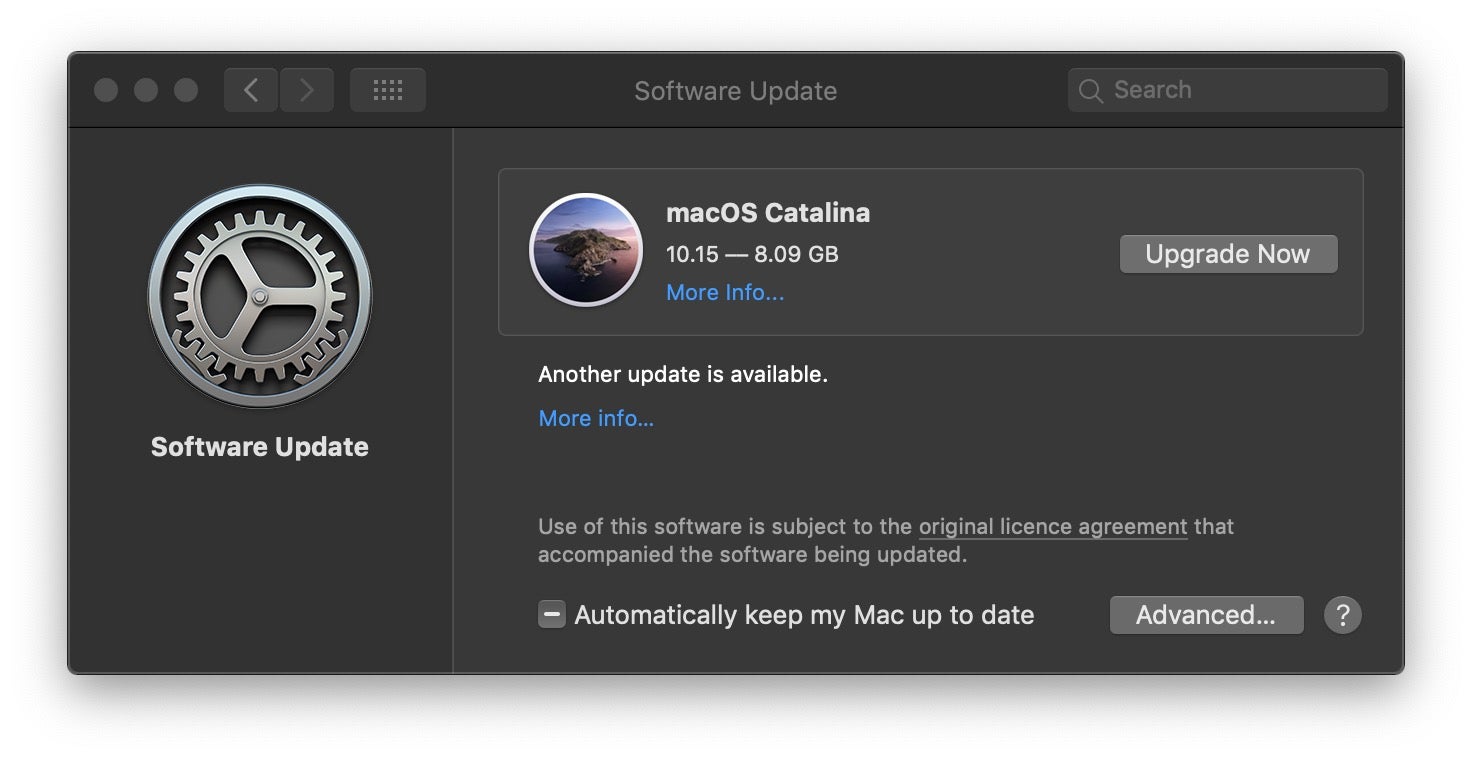The width and height of the screenshot is (1472, 758).
Task: Click the forward arrow in the toolbar
Action: point(306,91)
